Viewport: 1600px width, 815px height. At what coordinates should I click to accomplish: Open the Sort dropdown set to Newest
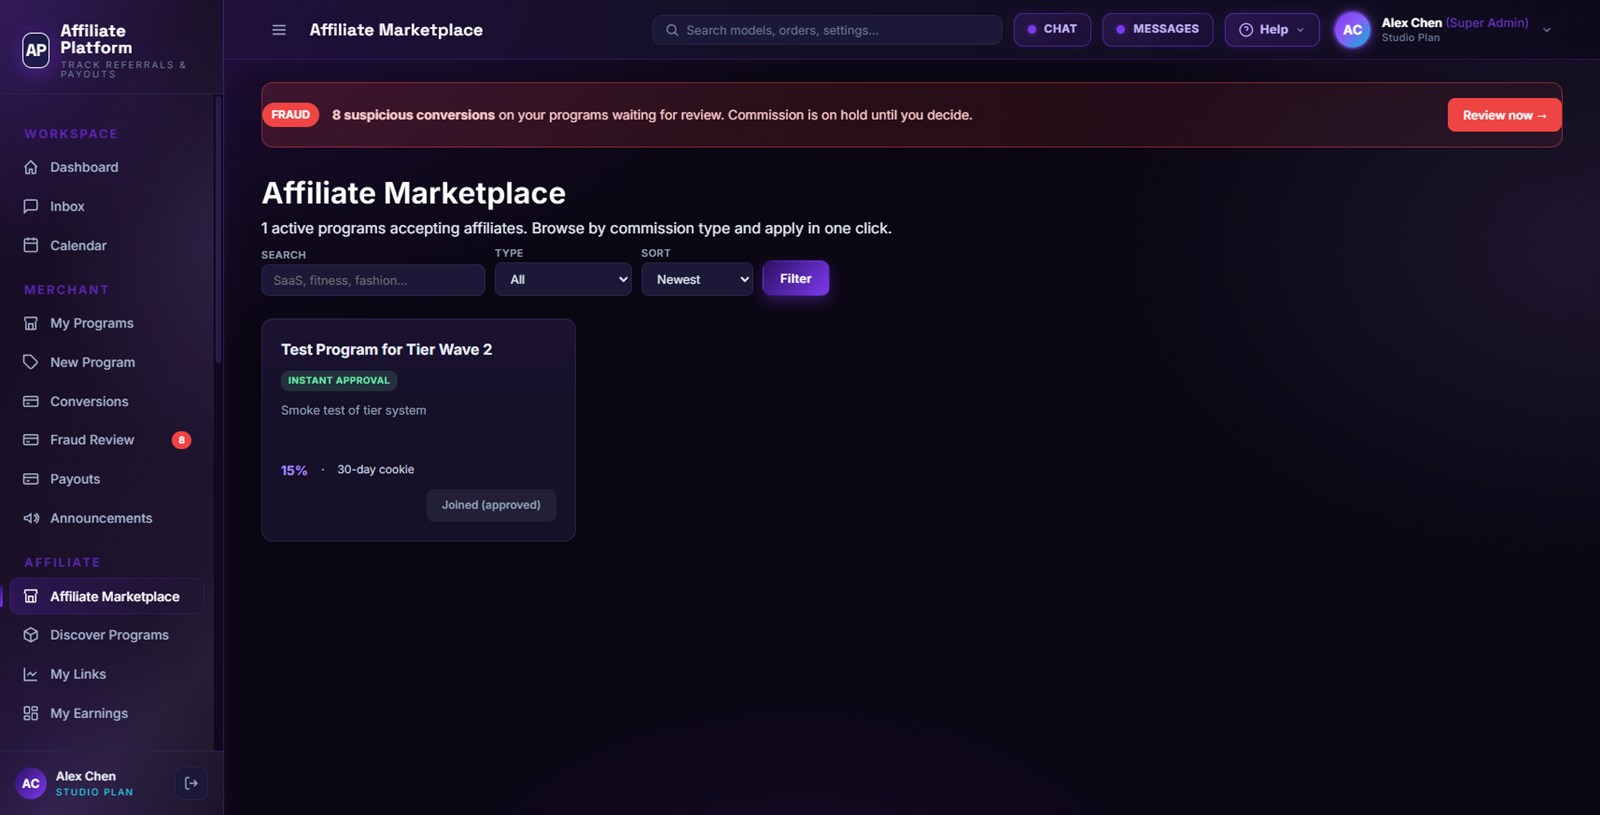[697, 279]
